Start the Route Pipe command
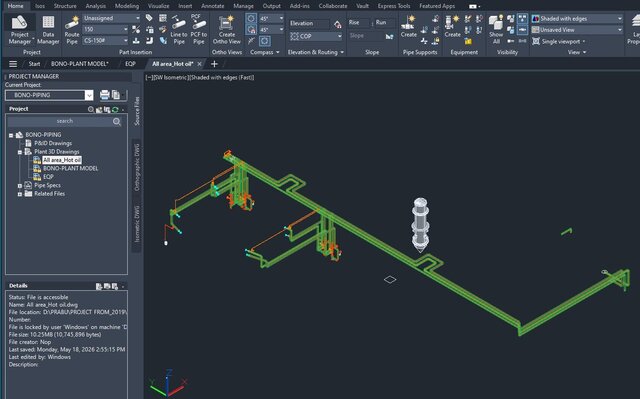Viewport: 640px width, 399px height. click(x=72, y=29)
